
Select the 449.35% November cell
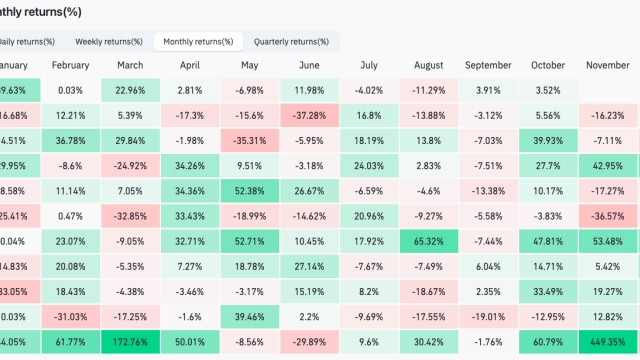[x=608, y=342]
